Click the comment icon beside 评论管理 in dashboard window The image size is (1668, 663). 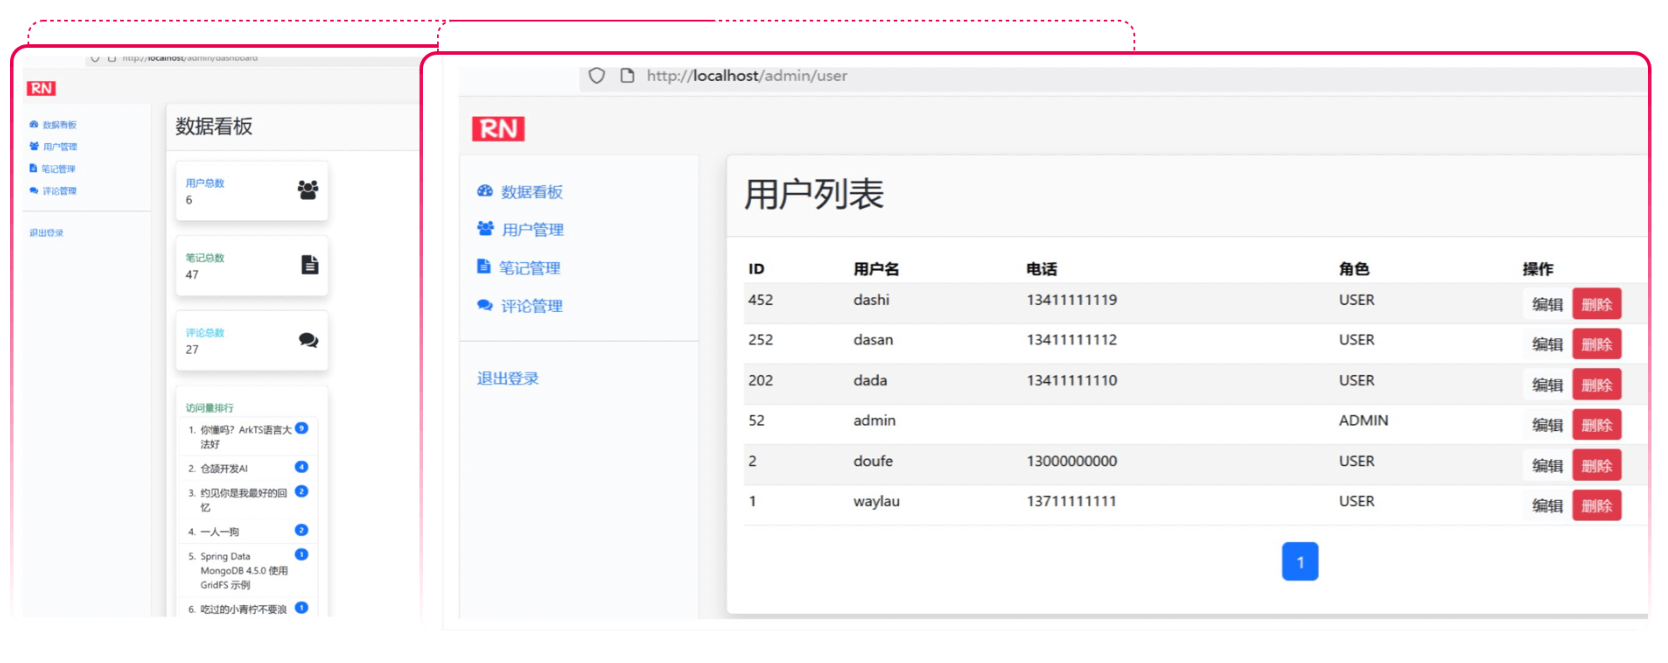pos(34,190)
